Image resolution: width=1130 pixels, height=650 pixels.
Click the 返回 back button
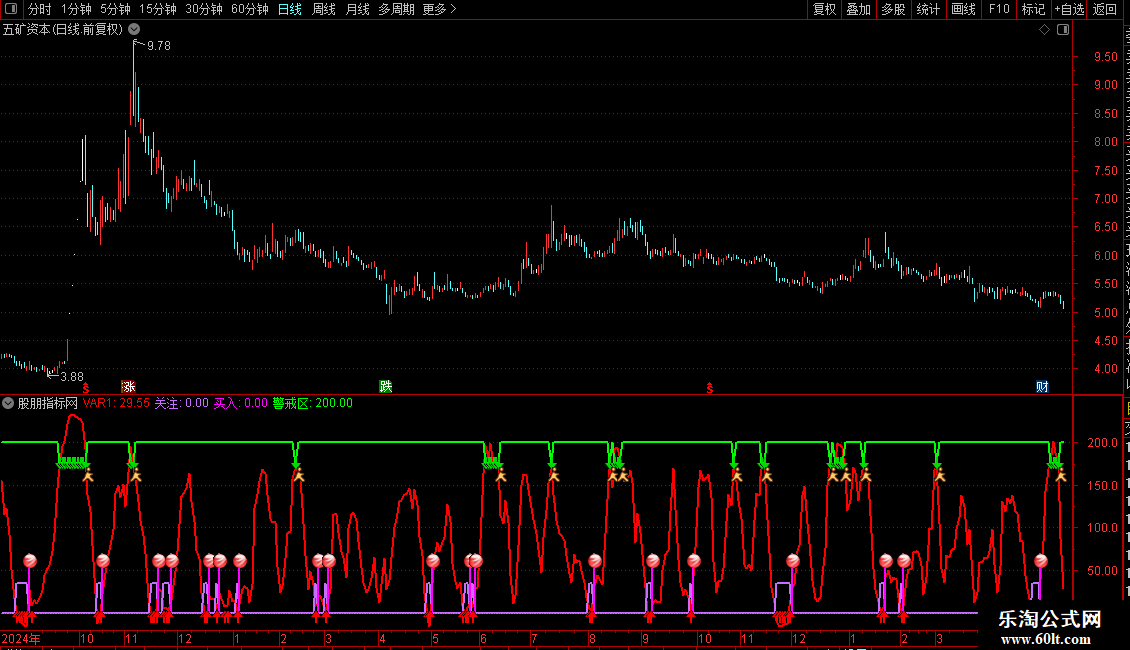point(1104,9)
